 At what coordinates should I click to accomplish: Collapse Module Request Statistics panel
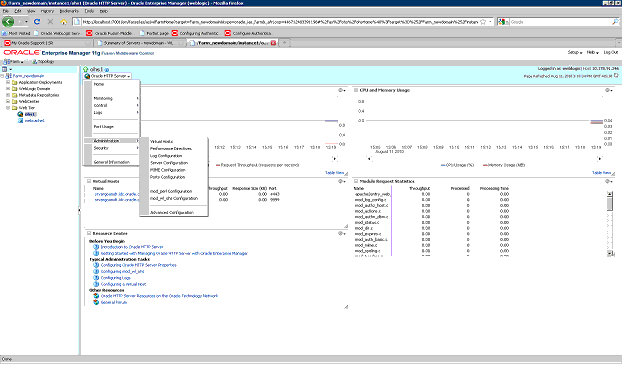(x=356, y=182)
